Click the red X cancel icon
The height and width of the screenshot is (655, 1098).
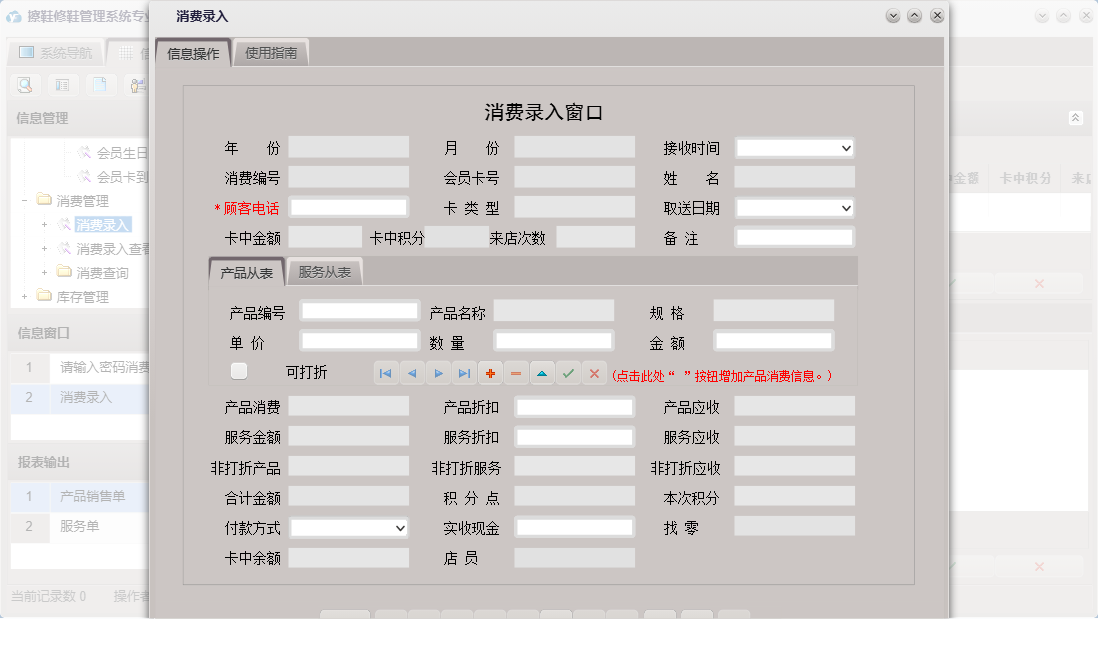pos(593,372)
